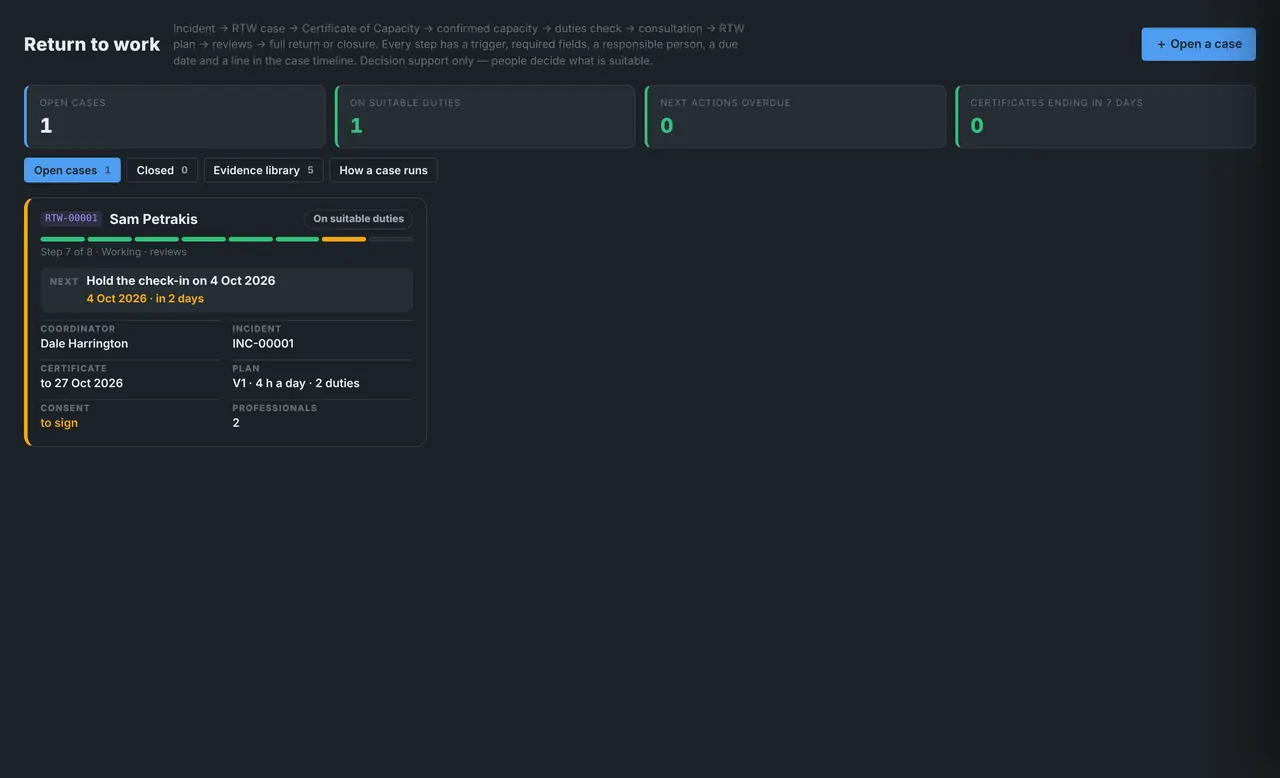Viewport: 1280px width, 778px height.
Task: Select the Next Actions Overdue stat card
Action: click(795, 117)
